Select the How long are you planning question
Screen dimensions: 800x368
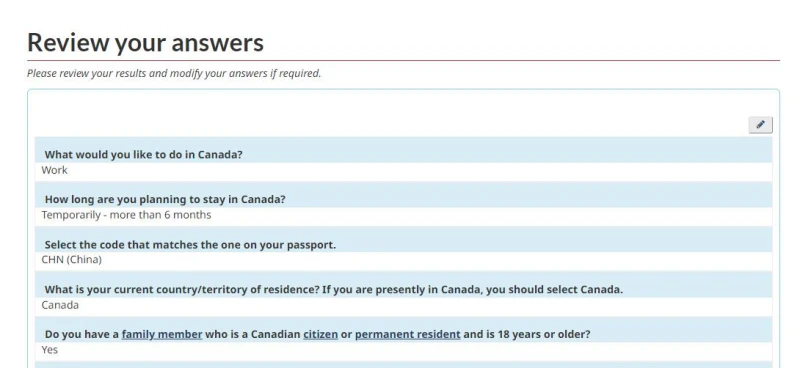tap(165, 200)
